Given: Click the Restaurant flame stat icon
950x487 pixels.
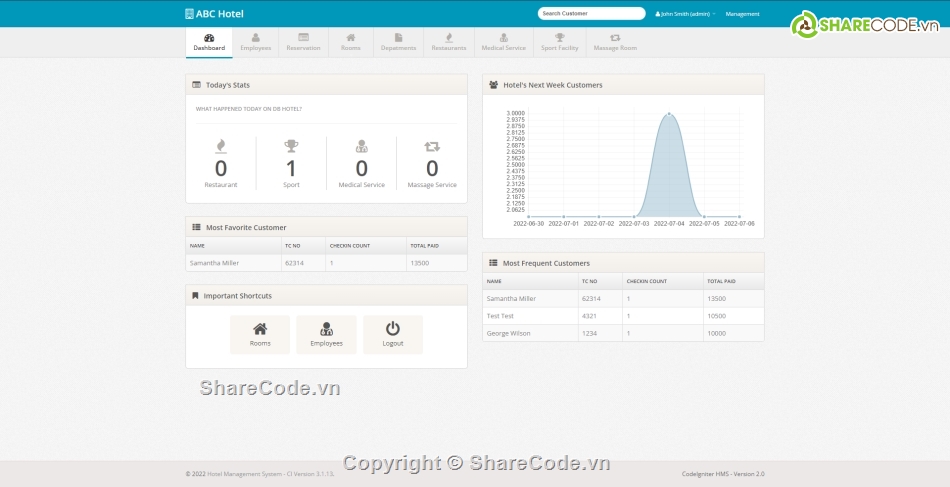Looking at the screenshot, I should (x=221, y=146).
